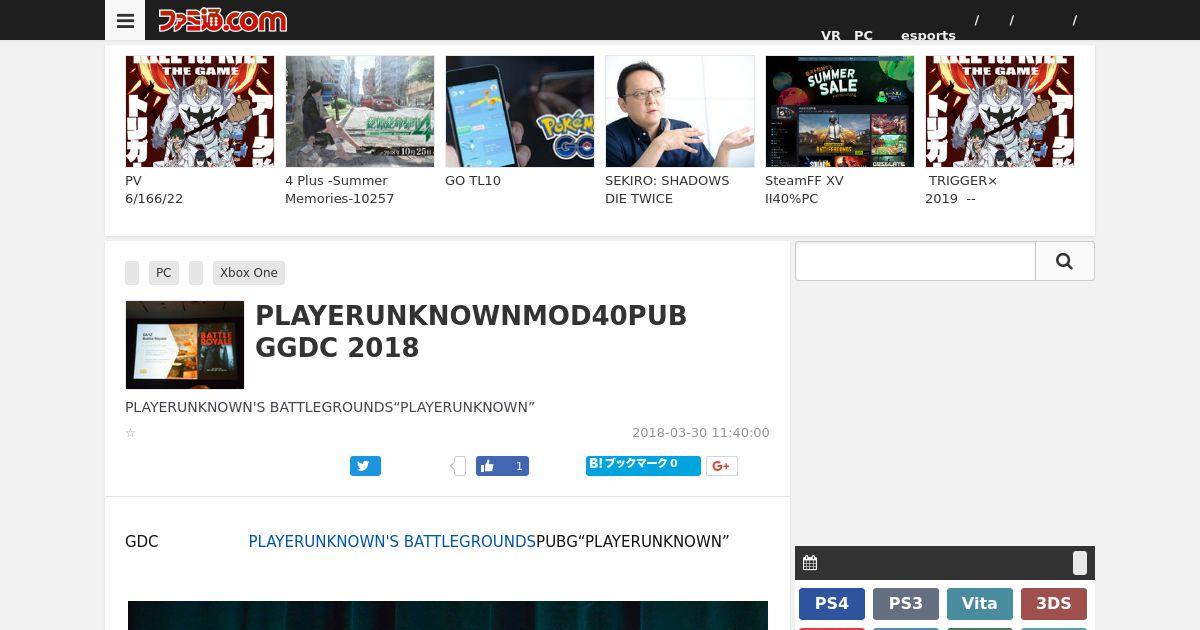The height and width of the screenshot is (630, 1200).
Task: Share article via Twitter icon
Action: pos(365,466)
